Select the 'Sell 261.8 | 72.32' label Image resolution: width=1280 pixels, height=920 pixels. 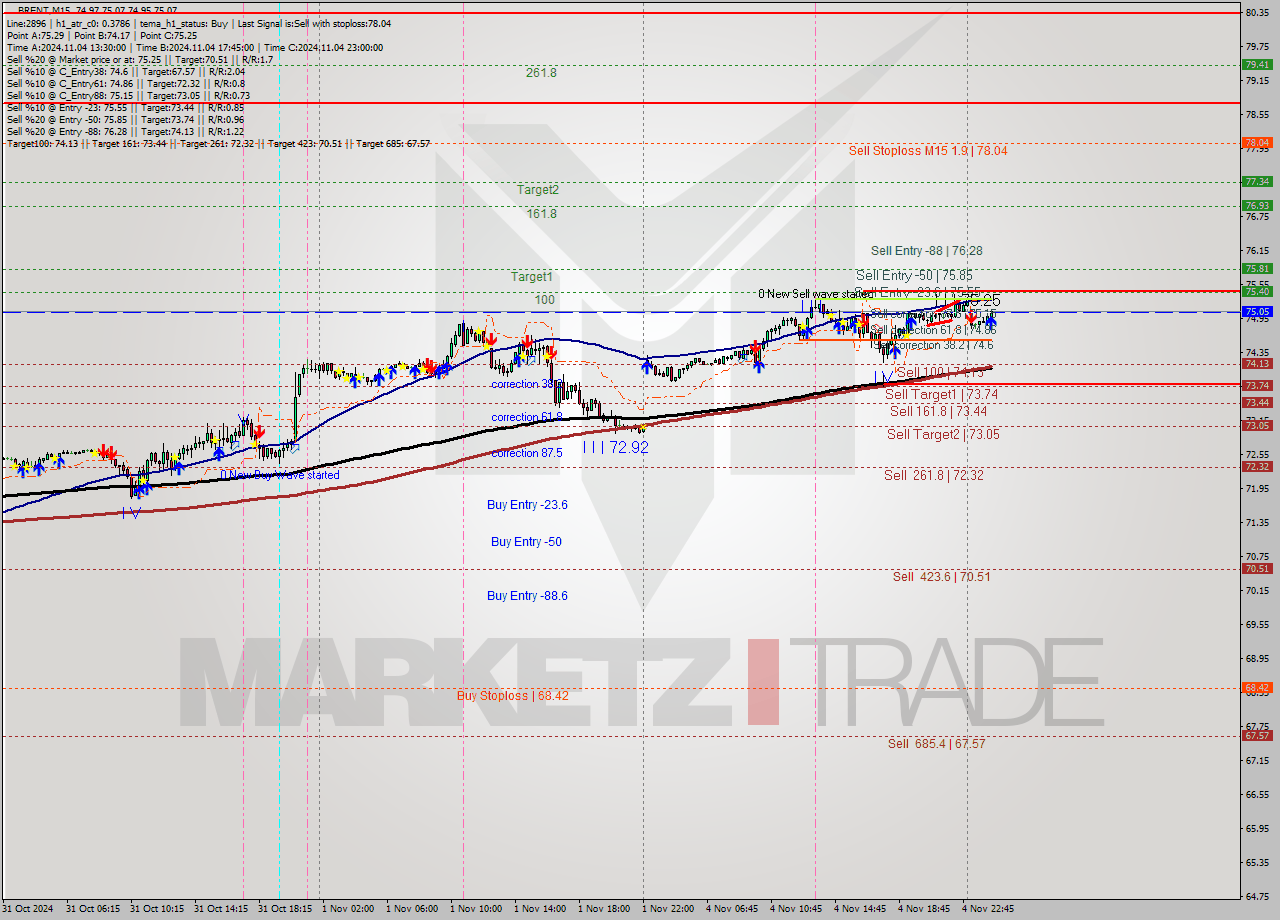point(934,474)
